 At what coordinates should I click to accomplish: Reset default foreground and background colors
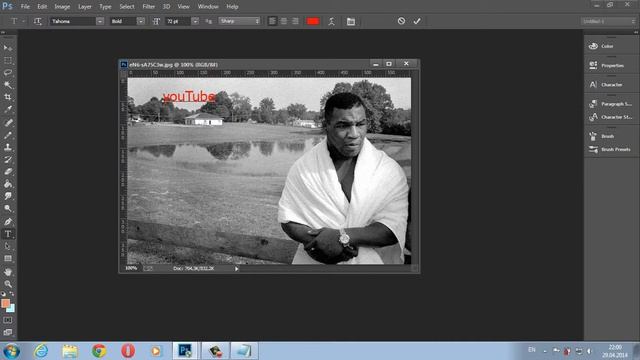(x=3, y=294)
